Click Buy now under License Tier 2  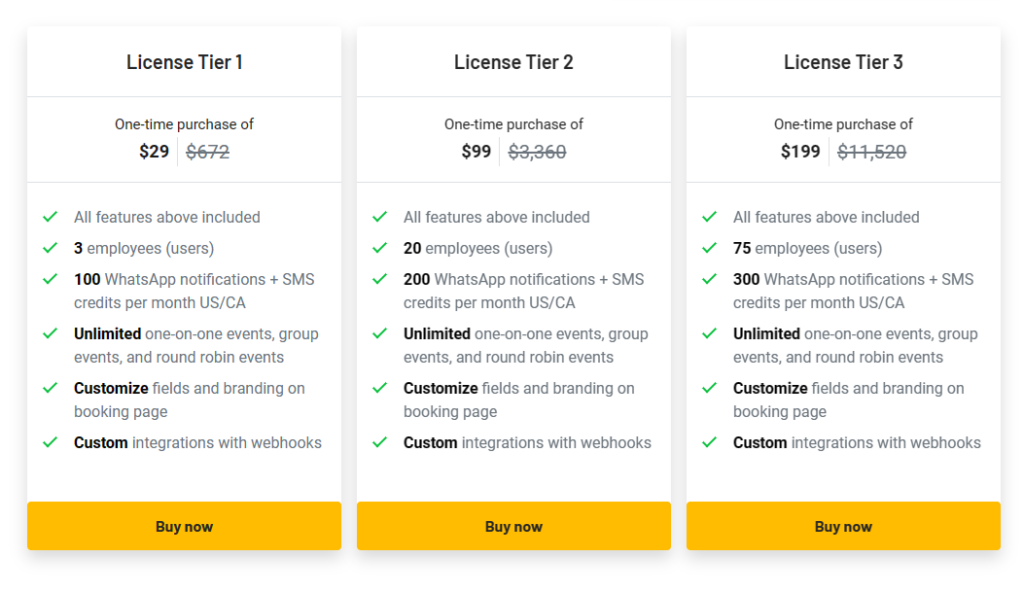[x=513, y=526]
